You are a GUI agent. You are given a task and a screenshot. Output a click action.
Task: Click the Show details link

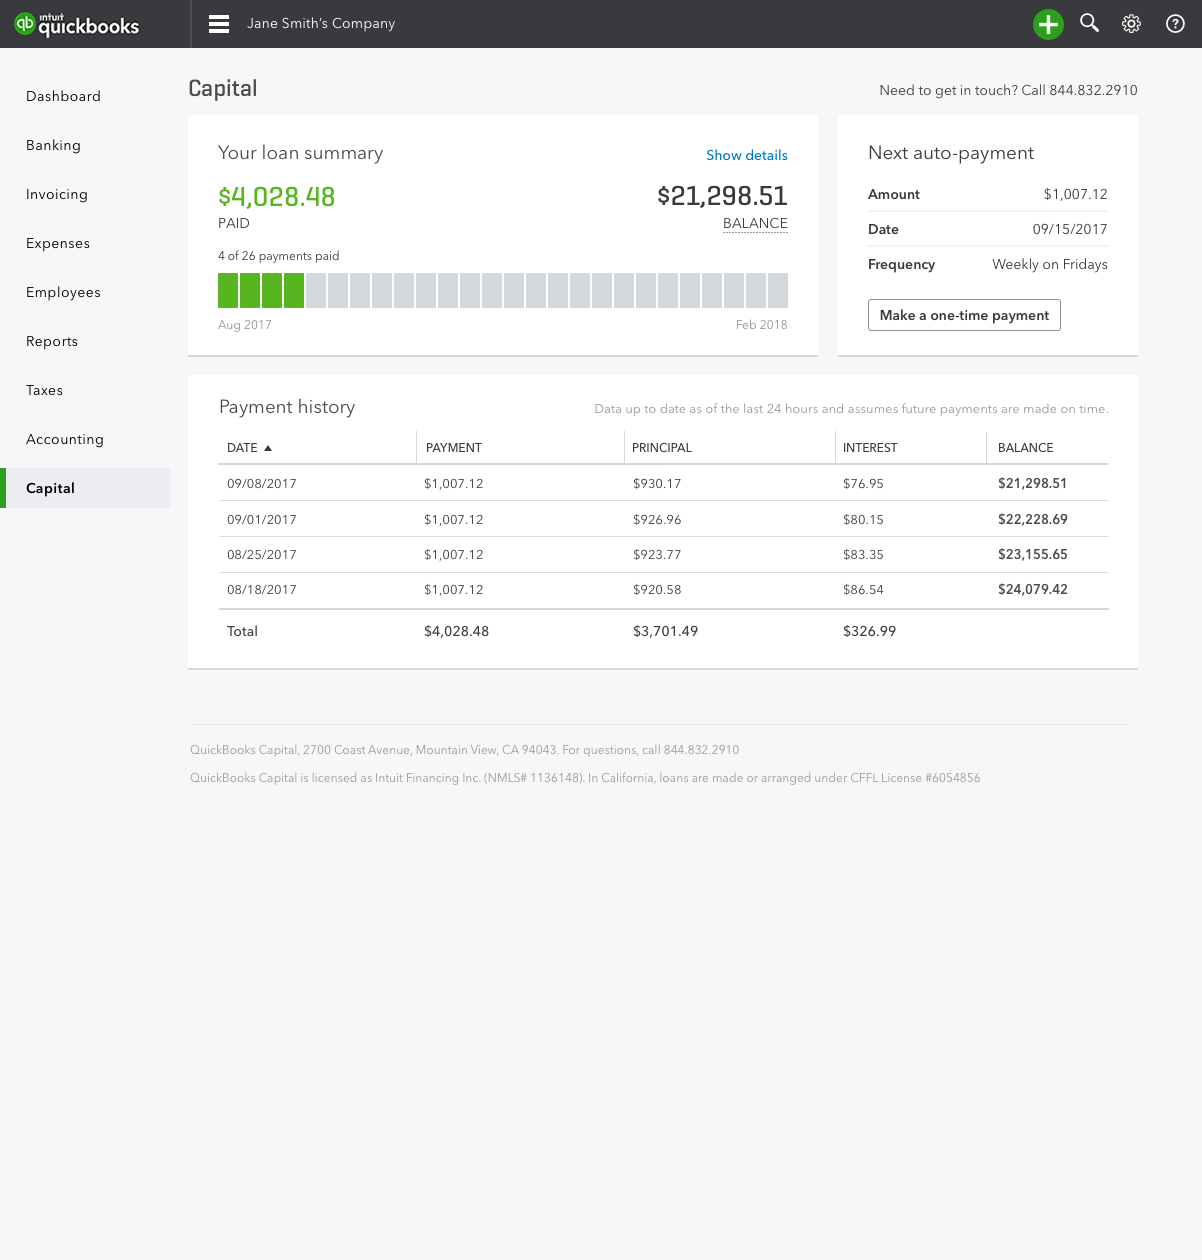(x=747, y=155)
